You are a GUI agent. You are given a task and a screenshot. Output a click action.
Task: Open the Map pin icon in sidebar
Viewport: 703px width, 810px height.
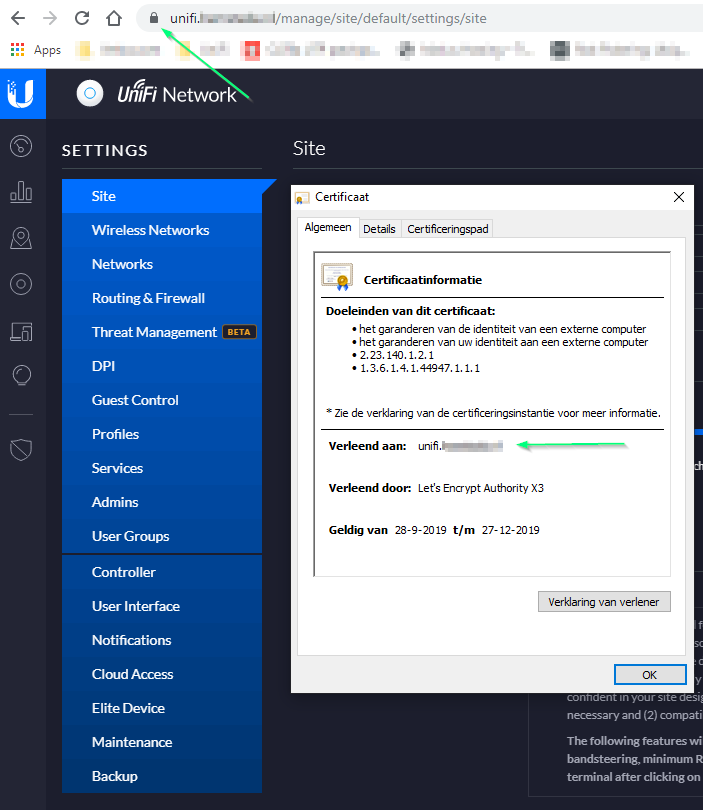pos(21,238)
